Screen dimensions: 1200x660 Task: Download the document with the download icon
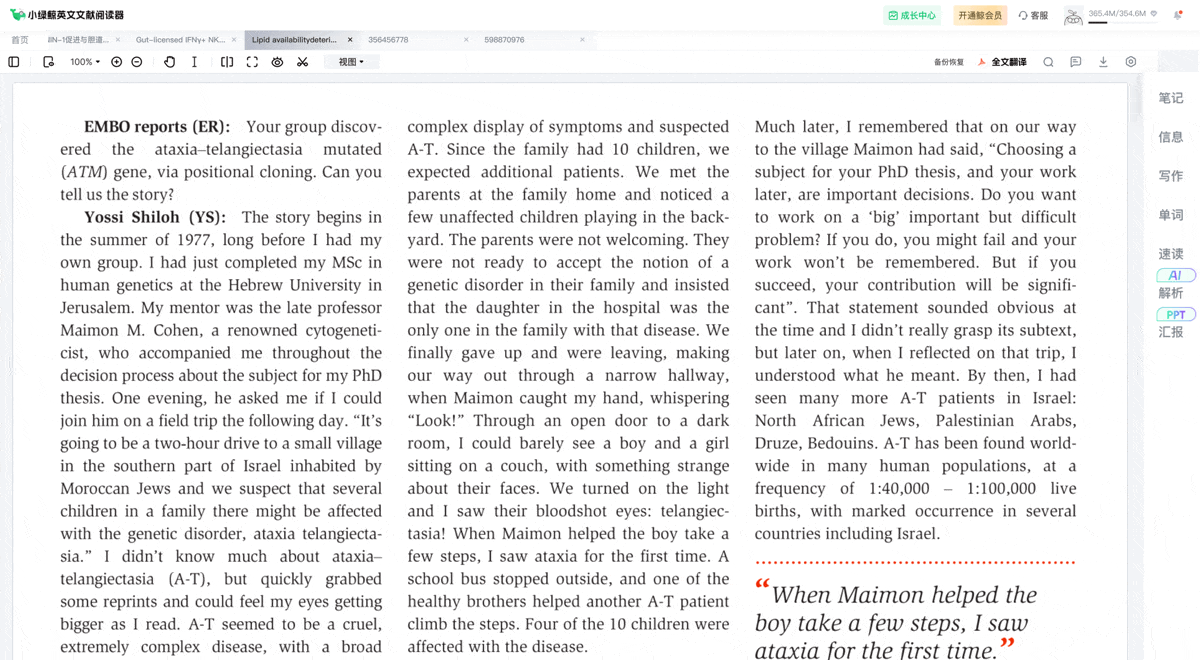tap(1103, 62)
